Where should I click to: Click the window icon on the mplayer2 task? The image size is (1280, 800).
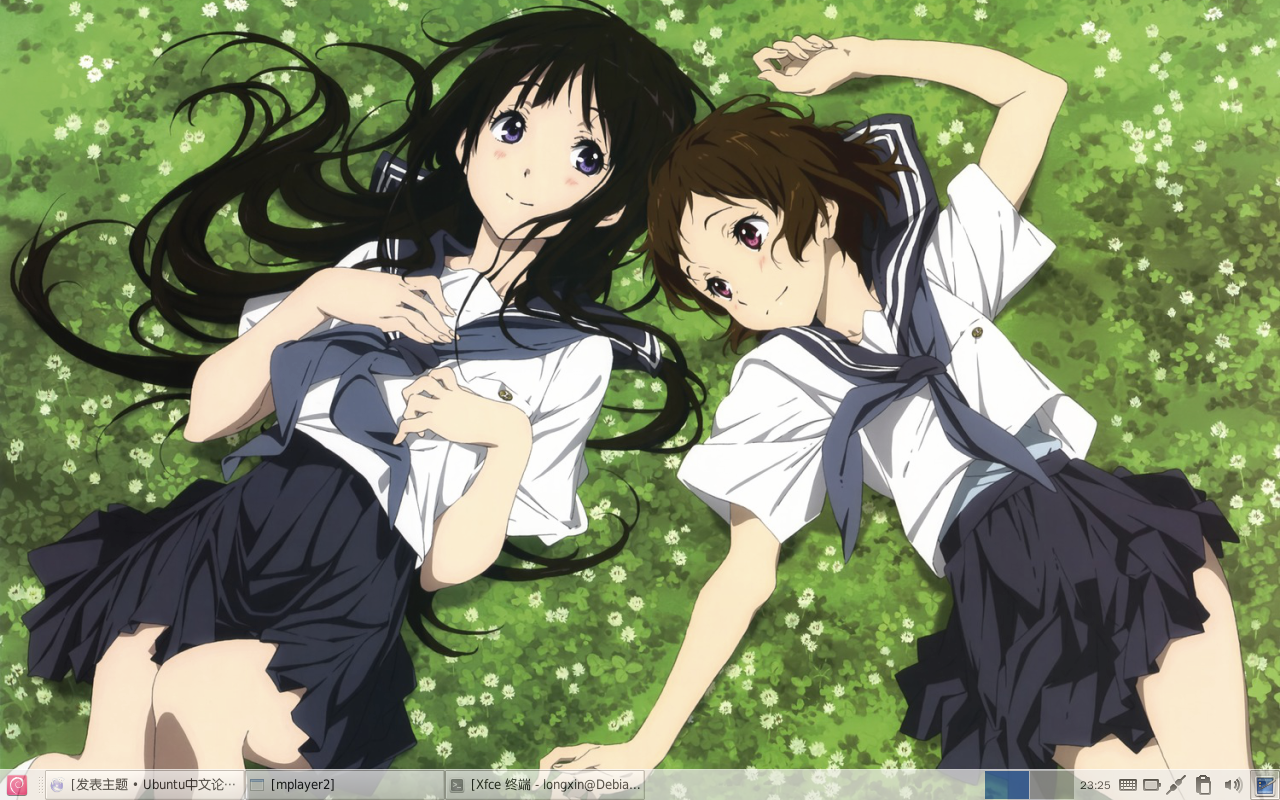pyautogui.click(x=257, y=785)
